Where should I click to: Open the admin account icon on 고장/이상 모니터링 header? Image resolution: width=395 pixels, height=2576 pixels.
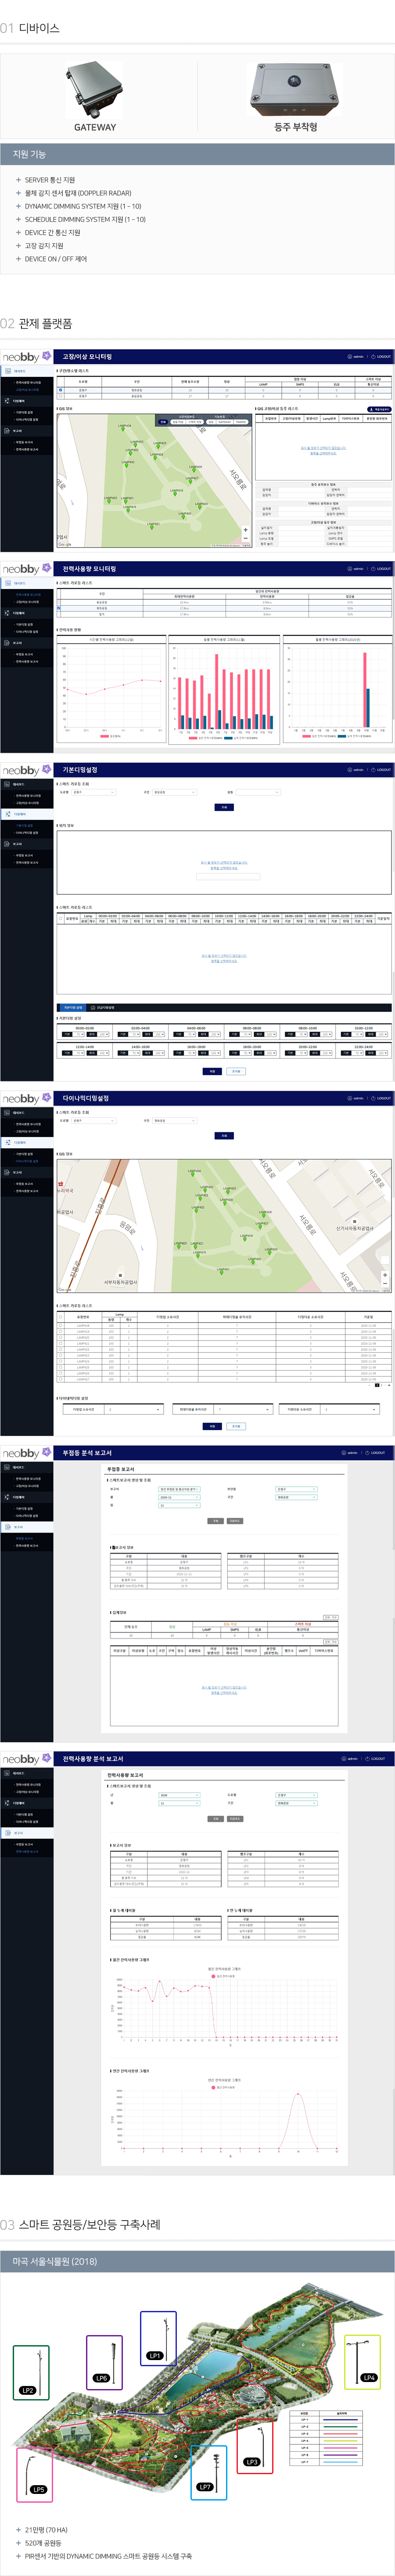(350, 357)
